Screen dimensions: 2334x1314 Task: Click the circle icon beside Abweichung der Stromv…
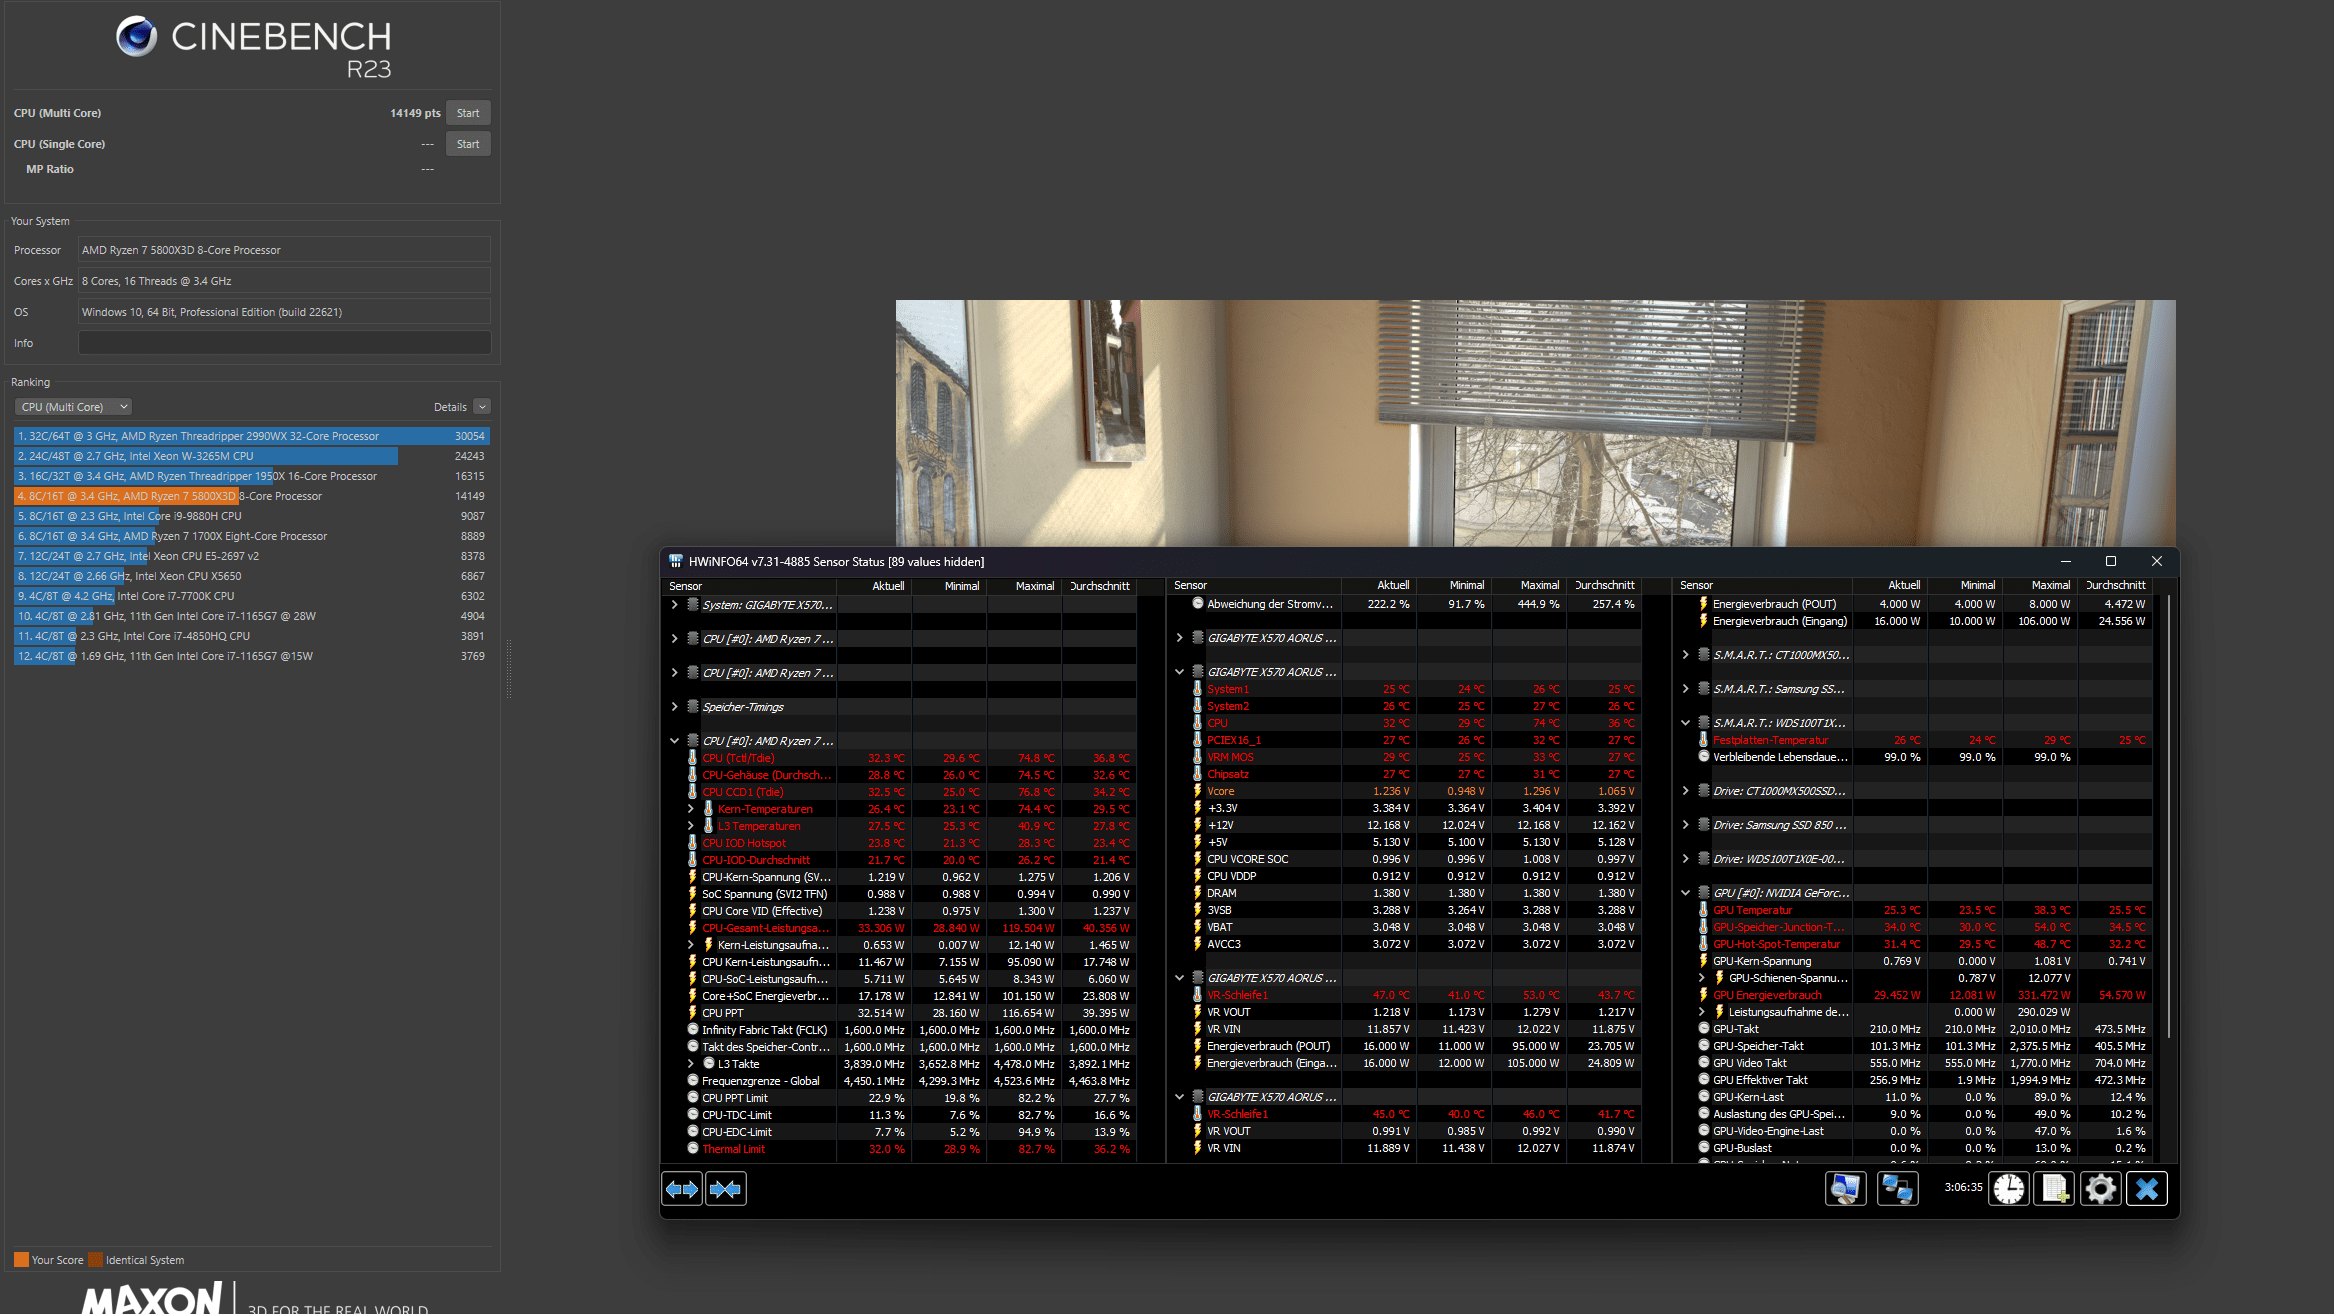point(1197,603)
